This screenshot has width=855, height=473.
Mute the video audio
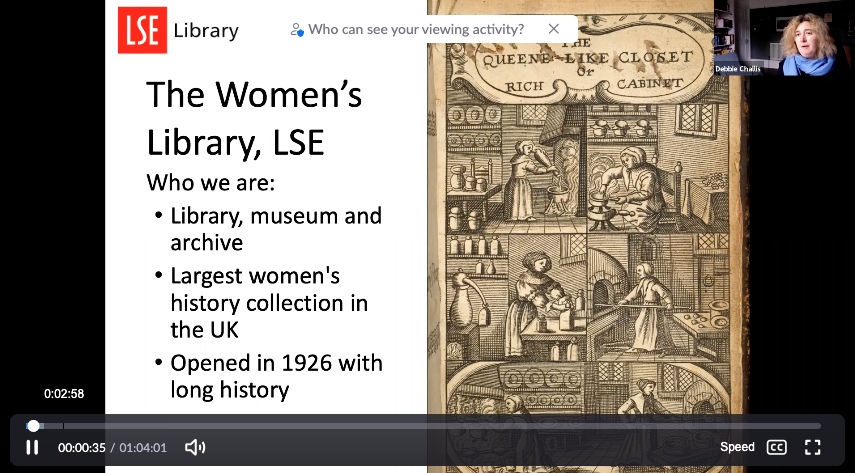pos(195,447)
